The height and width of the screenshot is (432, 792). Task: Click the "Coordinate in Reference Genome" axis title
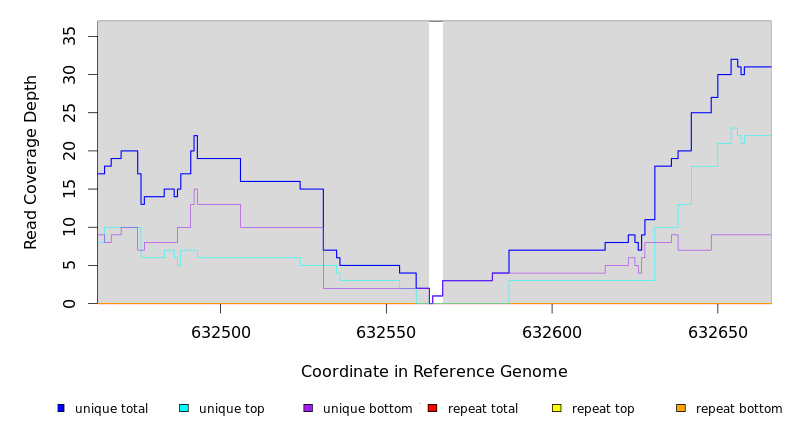pyautogui.click(x=434, y=372)
